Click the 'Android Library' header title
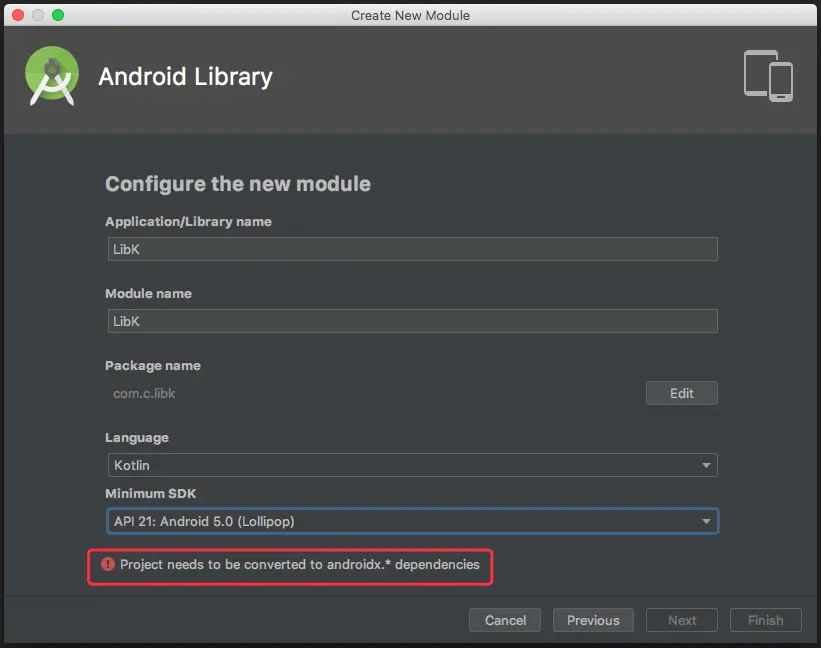 click(185, 77)
